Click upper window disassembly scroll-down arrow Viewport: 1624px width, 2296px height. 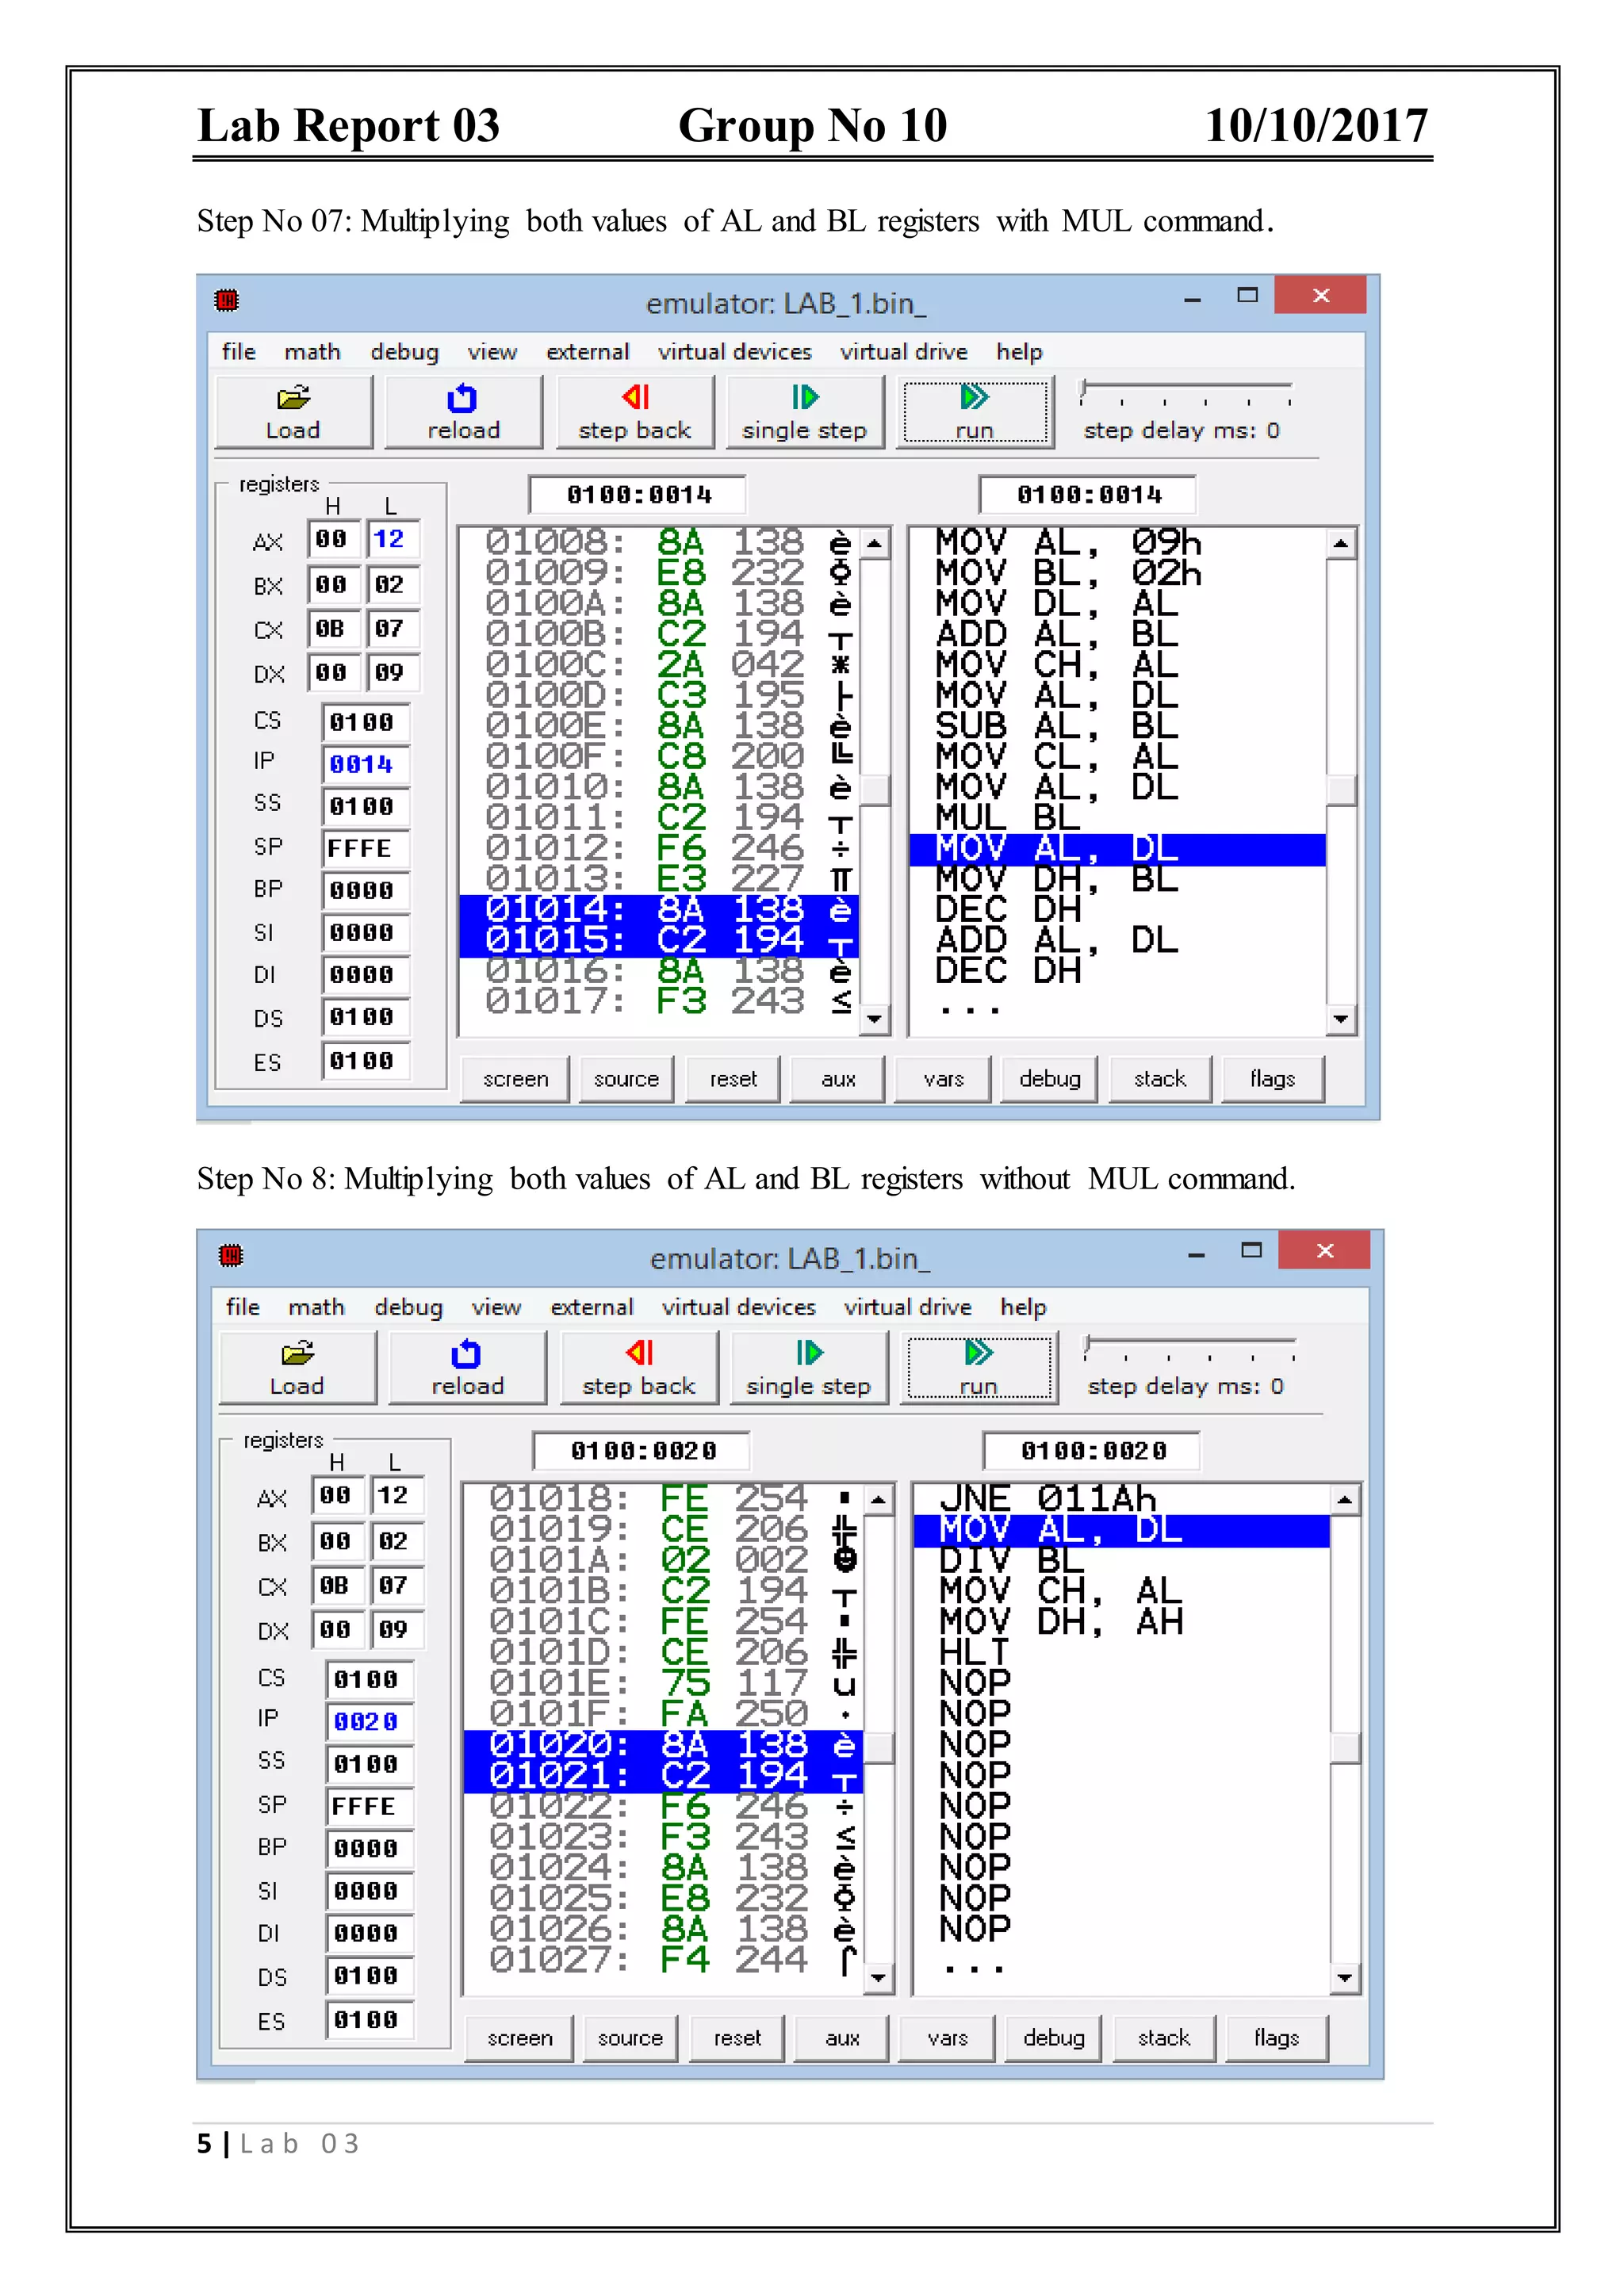[x=1341, y=1019]
